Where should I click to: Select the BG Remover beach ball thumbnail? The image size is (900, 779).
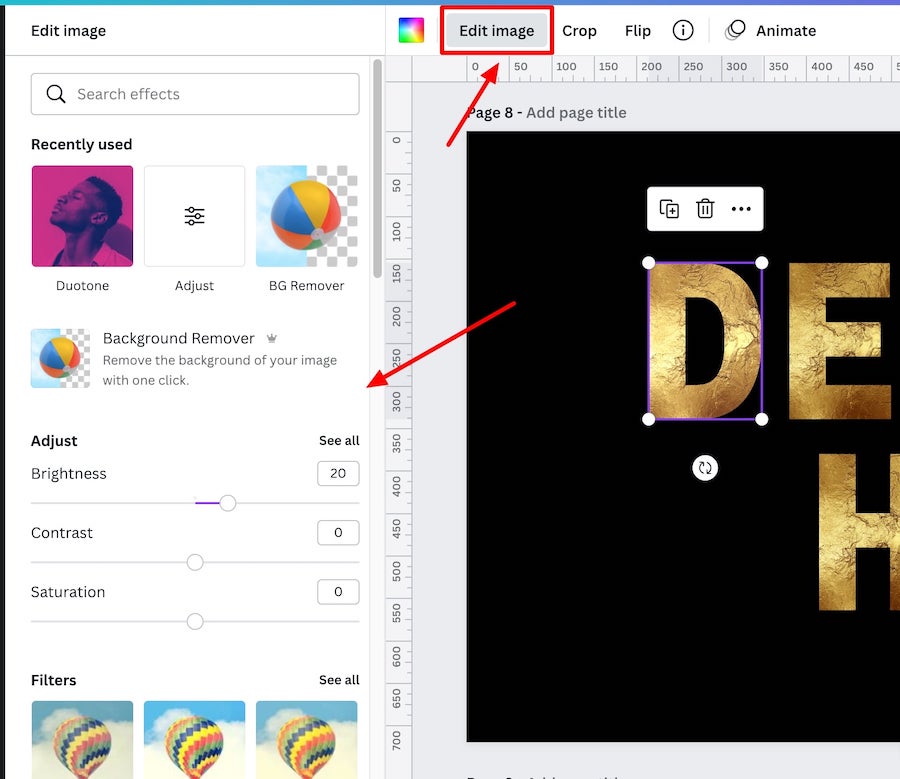point(307,216)
